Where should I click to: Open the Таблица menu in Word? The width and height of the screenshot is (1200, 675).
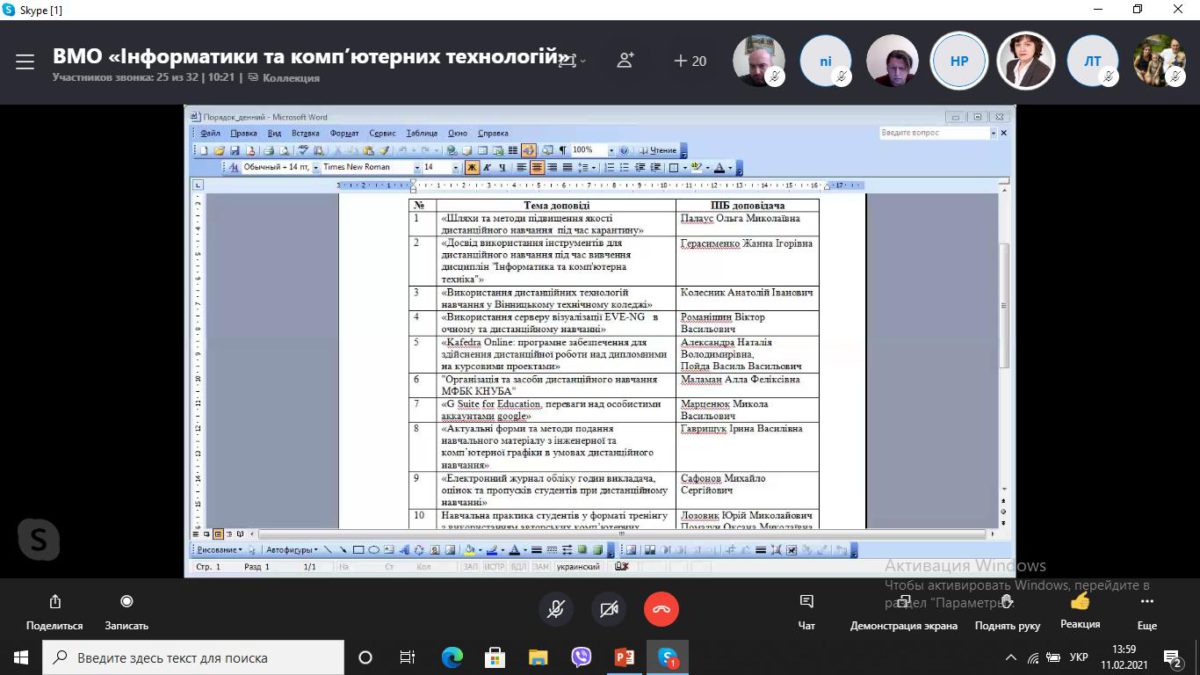[x=422, y=133]
